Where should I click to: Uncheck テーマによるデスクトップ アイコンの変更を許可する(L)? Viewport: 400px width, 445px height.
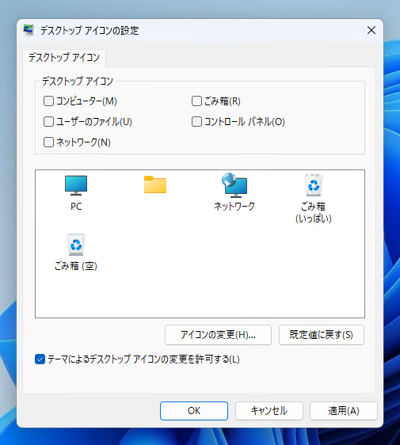click(x=40, y=359)
